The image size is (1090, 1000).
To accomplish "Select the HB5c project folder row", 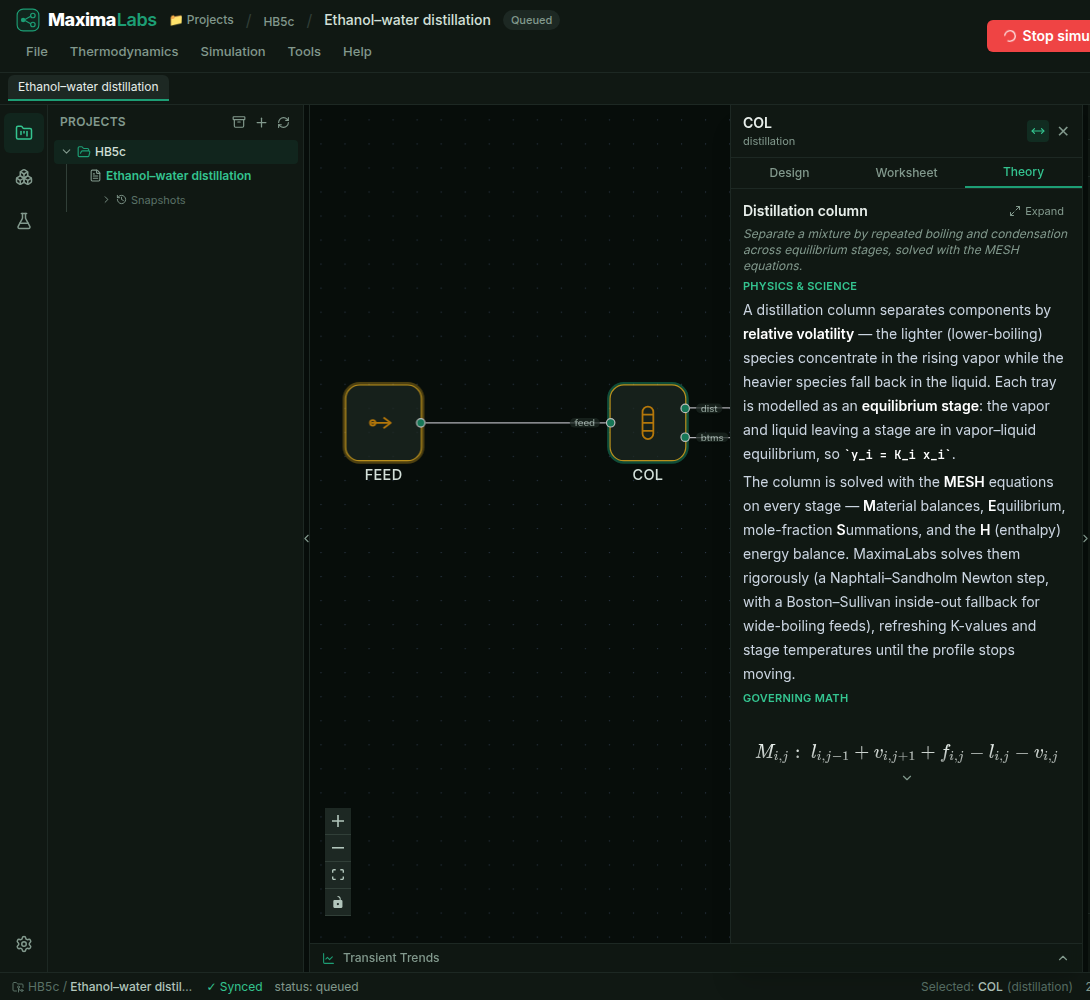I will (x=176, y=151).
